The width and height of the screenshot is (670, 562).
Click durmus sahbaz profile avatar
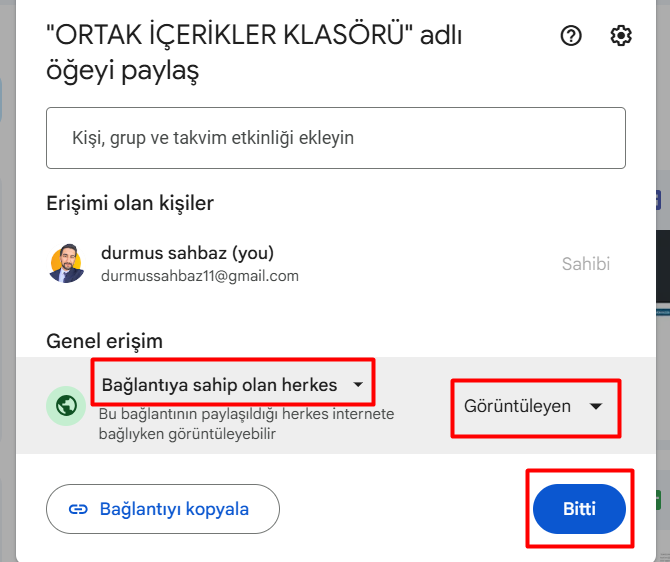pos(66,263)
